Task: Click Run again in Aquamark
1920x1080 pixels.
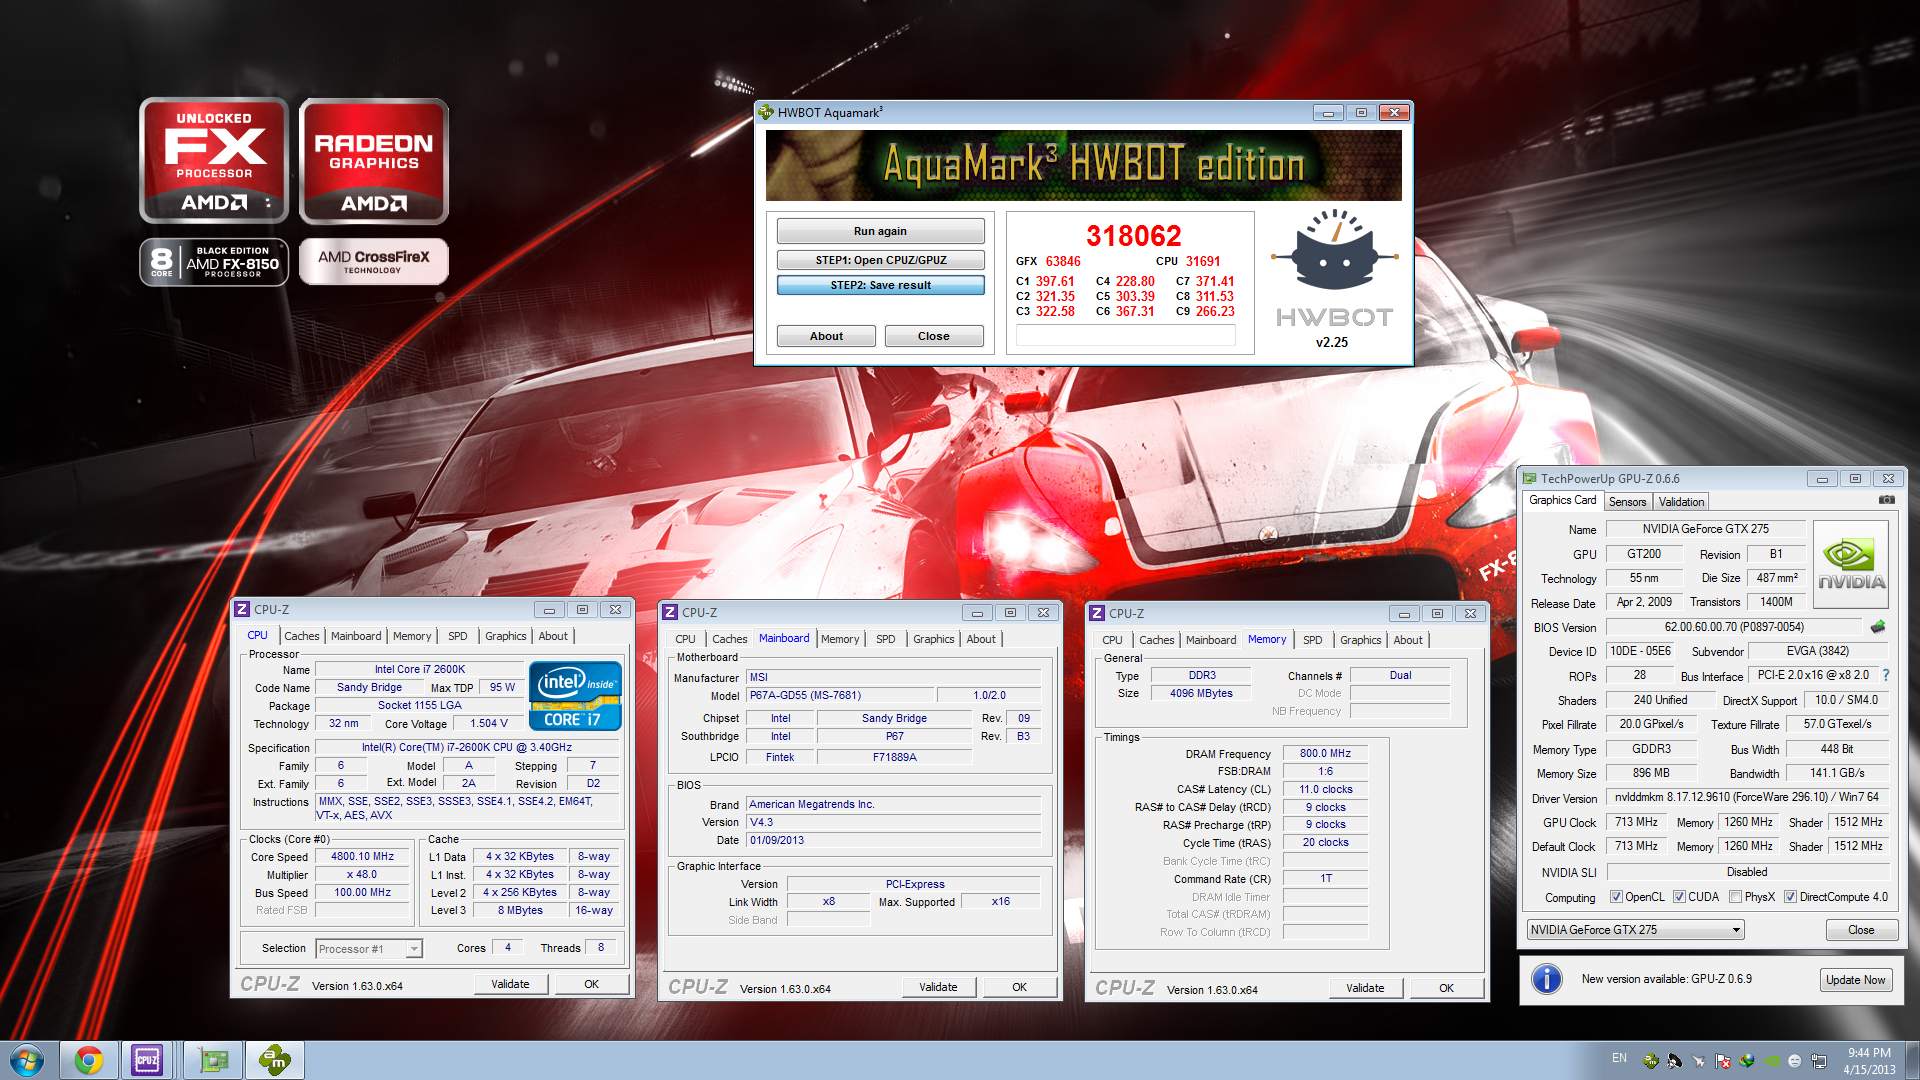Action: tap(880, 231)
